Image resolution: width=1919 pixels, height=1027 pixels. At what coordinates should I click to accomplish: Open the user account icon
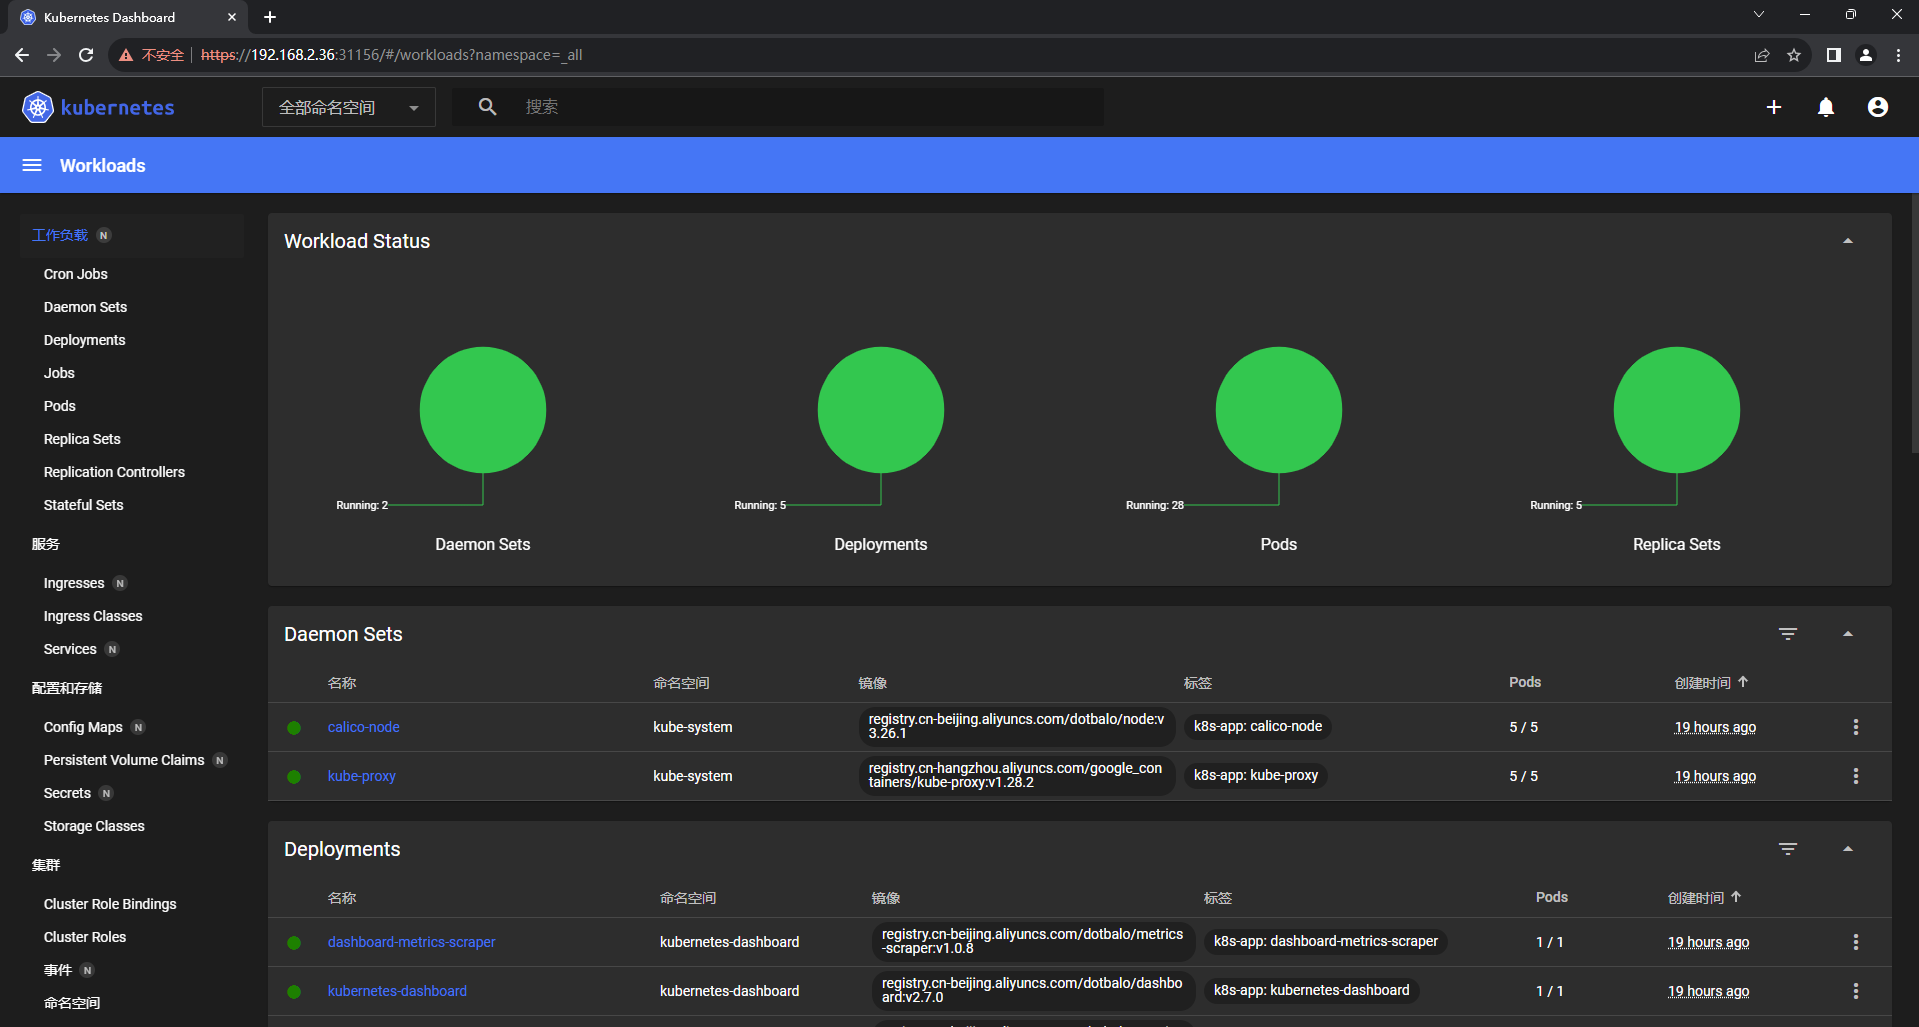click(x=1878, y=107)
